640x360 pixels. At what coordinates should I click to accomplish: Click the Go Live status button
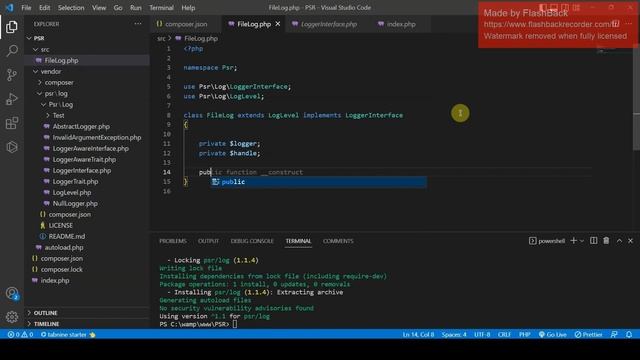(x=552, y=334)
